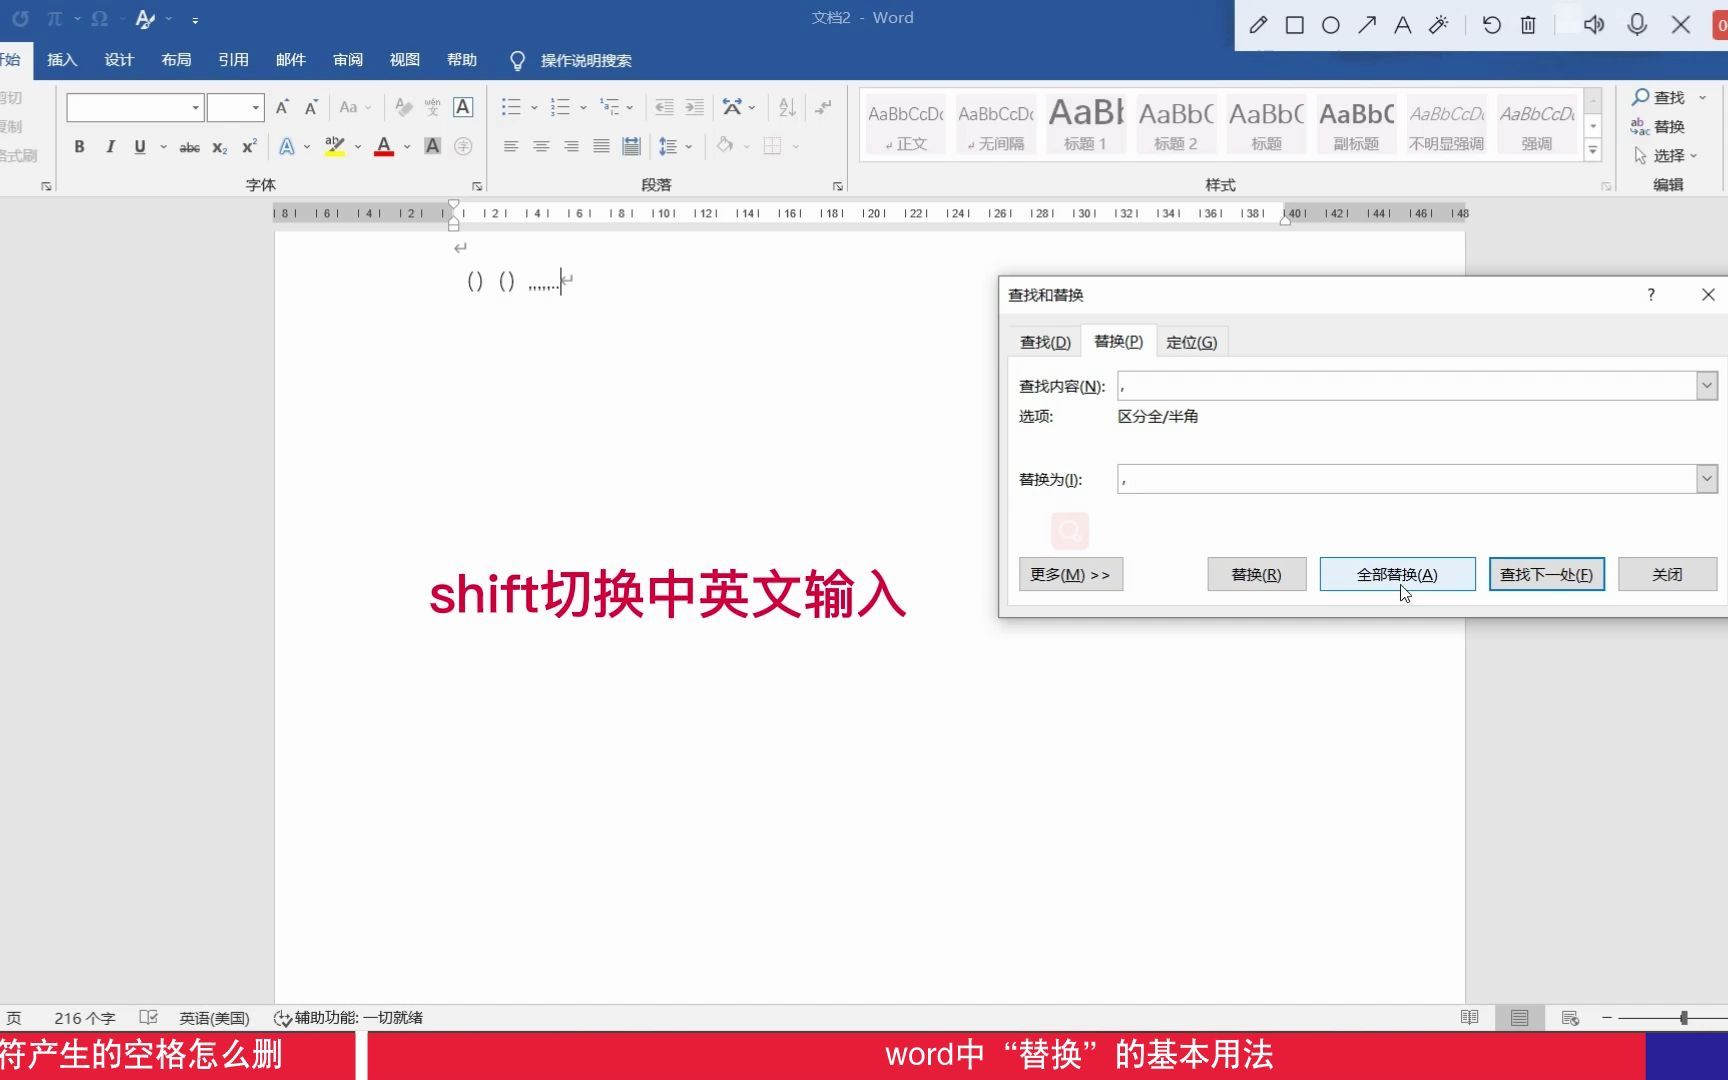1728x1080 pixels.
Task: Click Replace in Editing group
Action: pyautogui.click(x=1659, y=127)
